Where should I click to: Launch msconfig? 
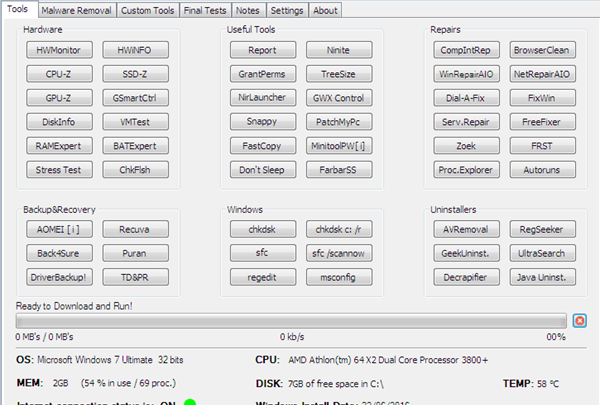coord(339,277)
